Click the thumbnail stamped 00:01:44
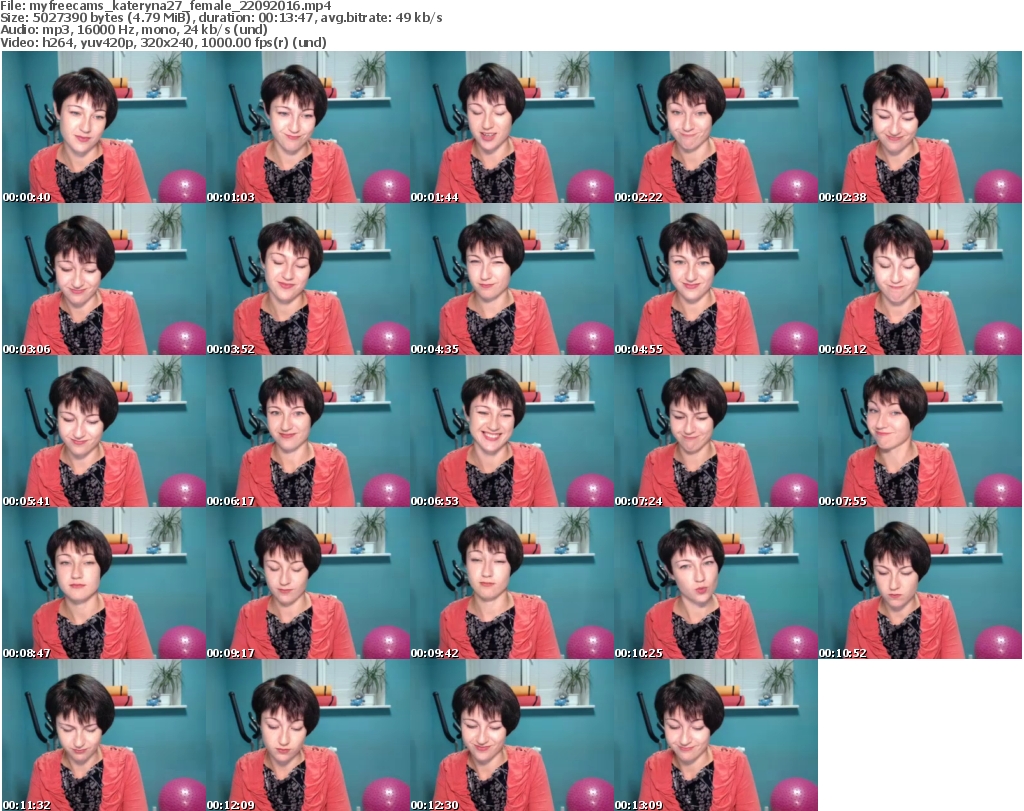The width and height of the screenshot is (1024, 811). 511,127
